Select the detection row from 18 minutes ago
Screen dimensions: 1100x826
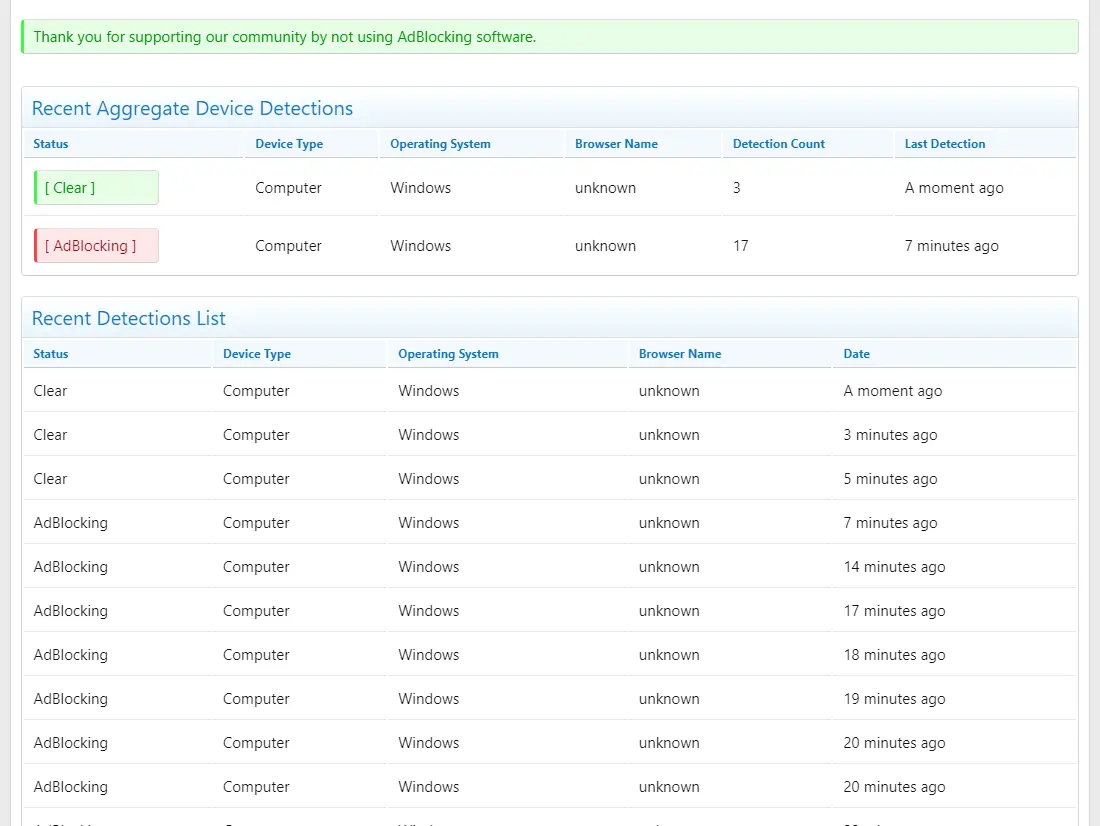(x=549, y=655)
